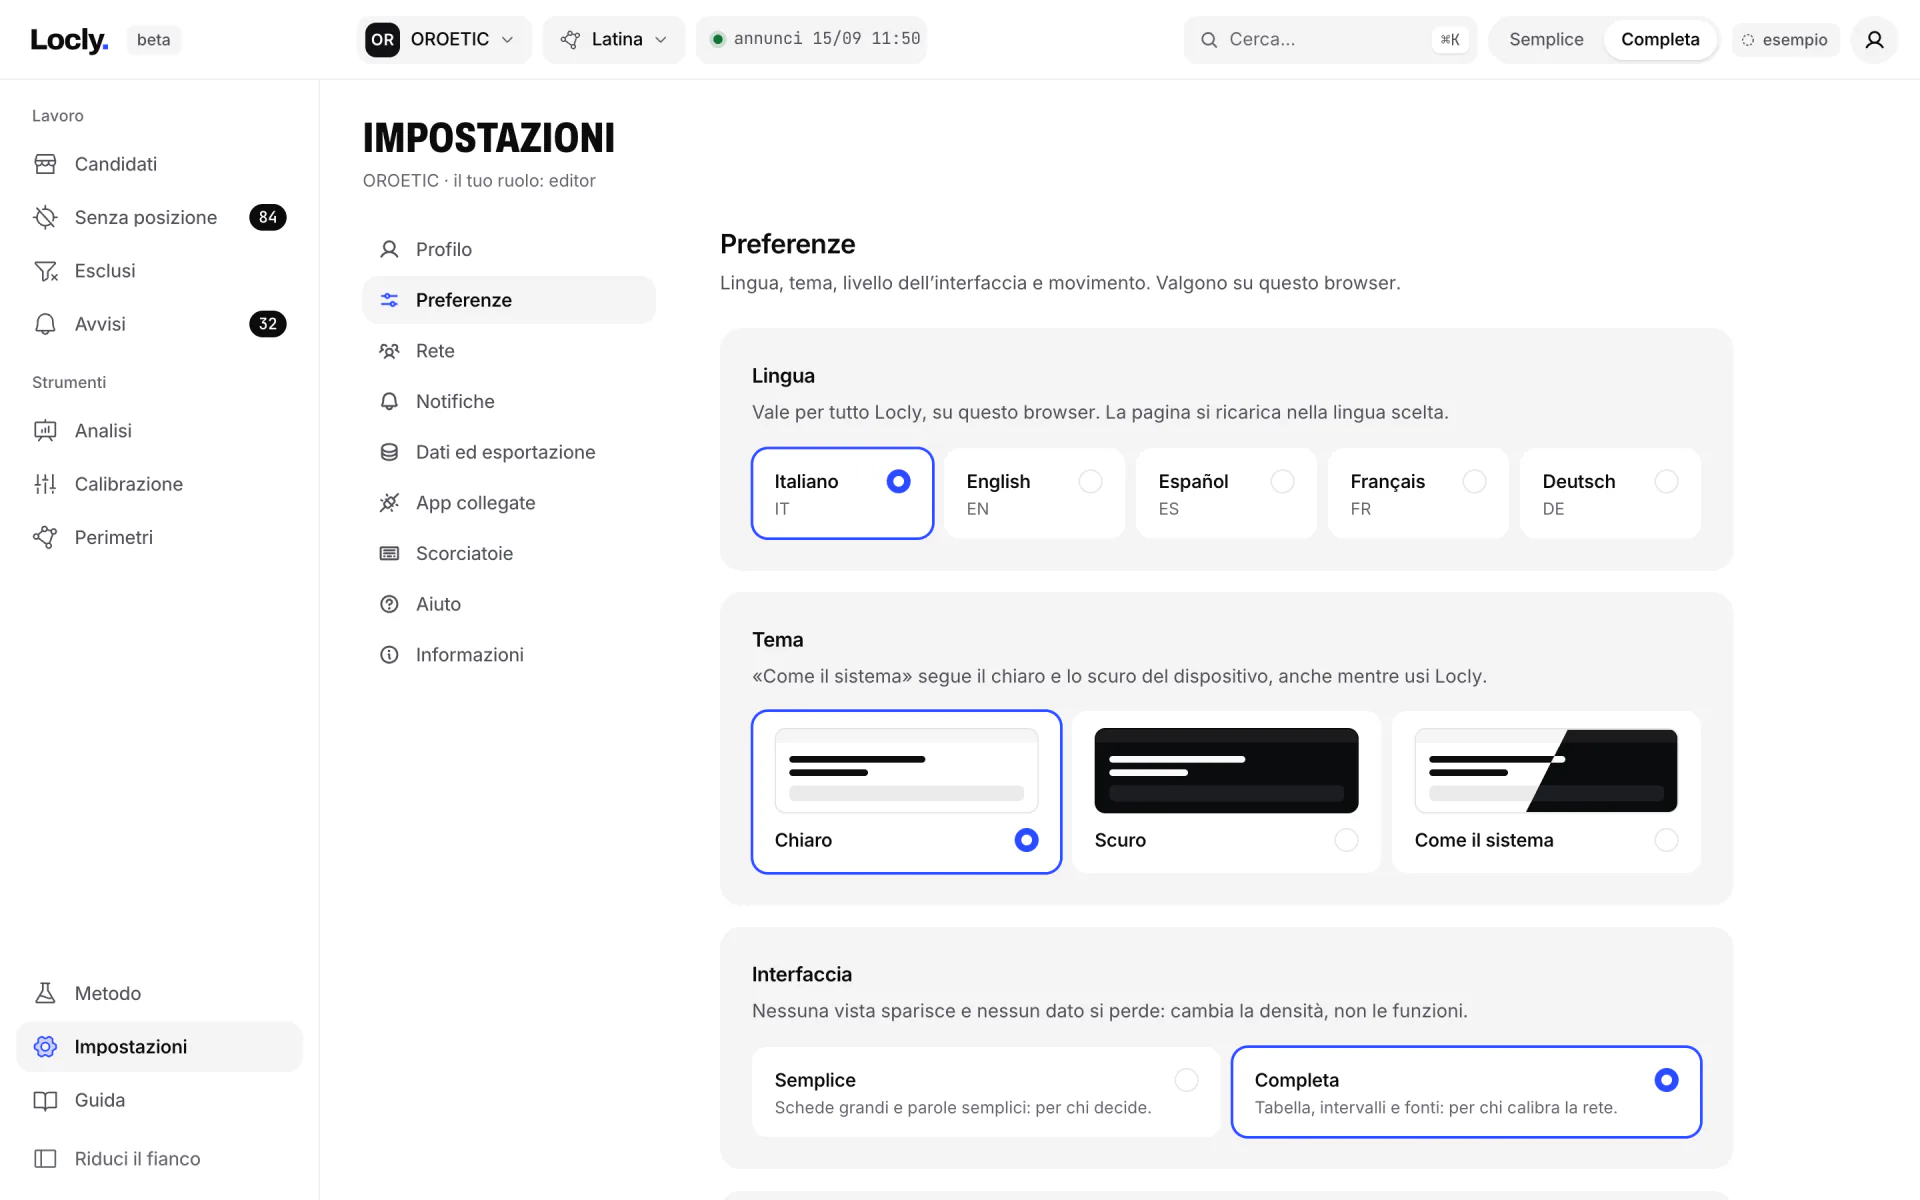Choose Deutsch as interface language
The height and width of the screenshot is (1200, 1920).
point(1610,493)
